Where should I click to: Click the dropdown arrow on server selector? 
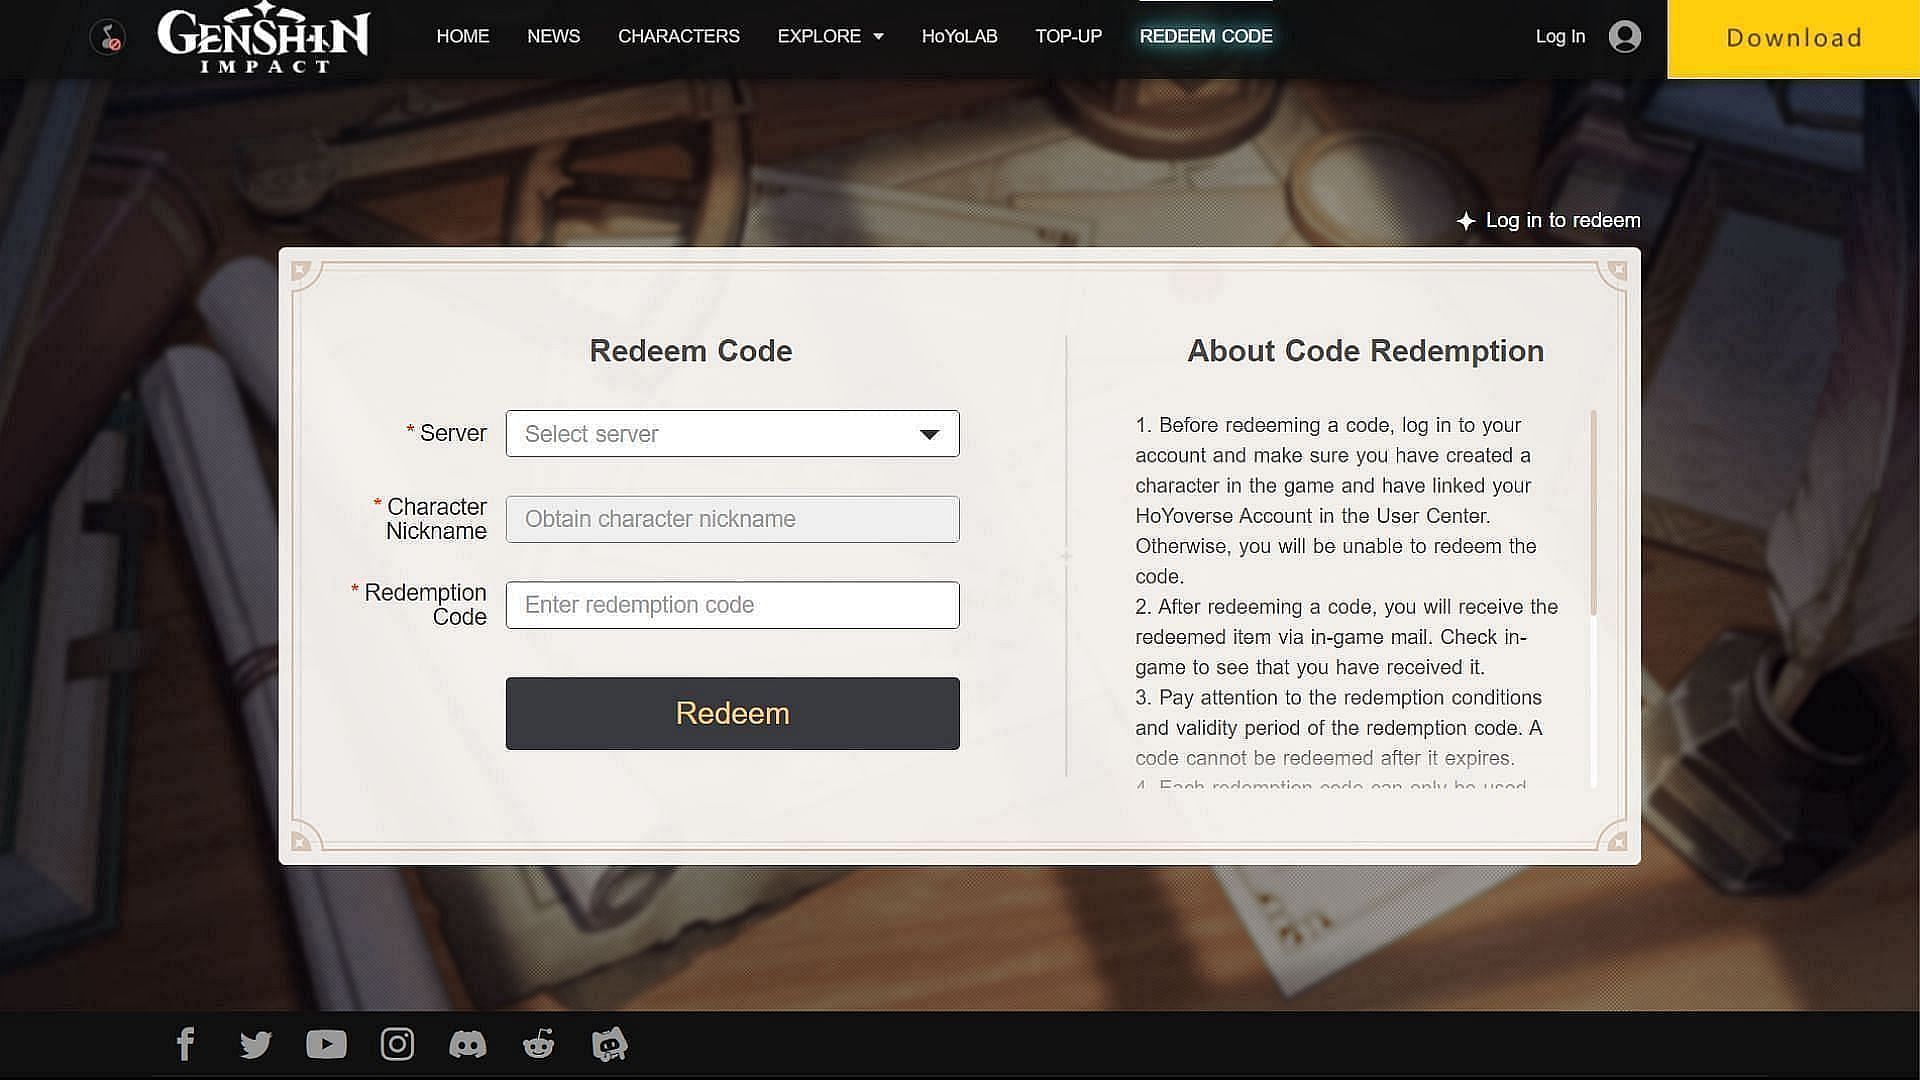[x=930, y=434]
